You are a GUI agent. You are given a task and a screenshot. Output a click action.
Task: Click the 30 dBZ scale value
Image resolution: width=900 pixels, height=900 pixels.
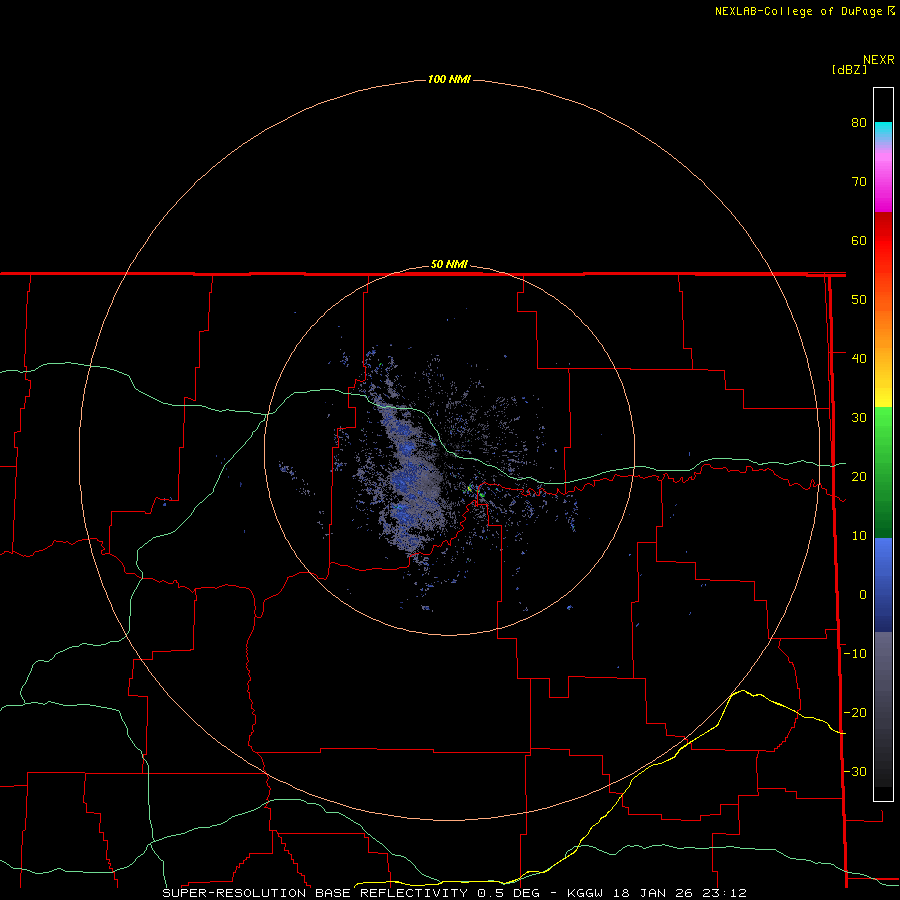pos(859,417)
